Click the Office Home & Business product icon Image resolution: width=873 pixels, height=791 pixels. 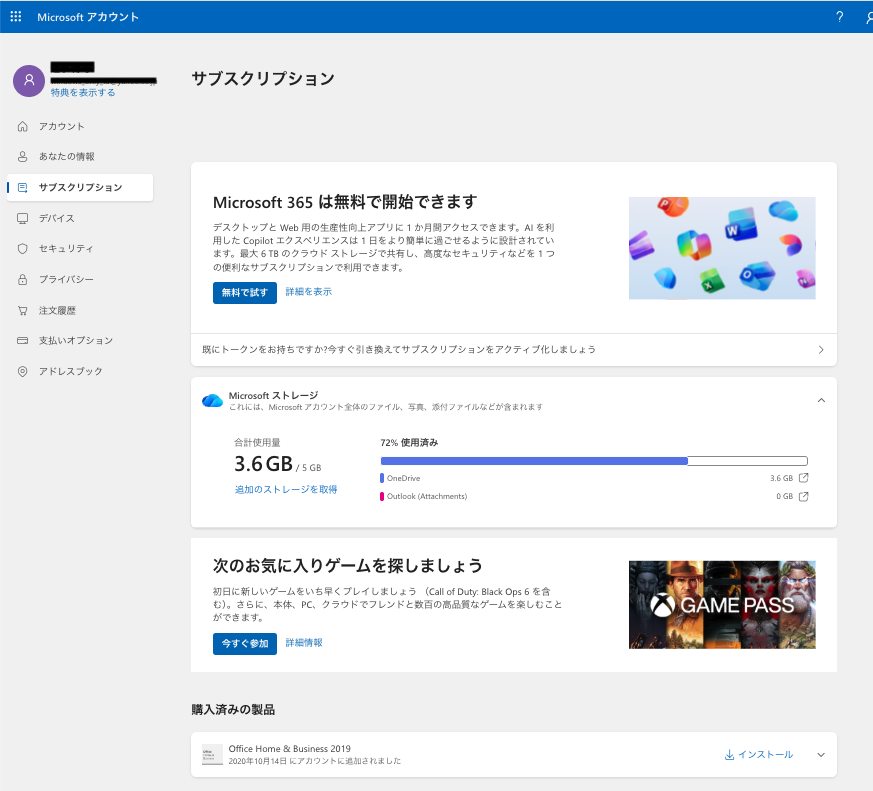tap(212, 755)
